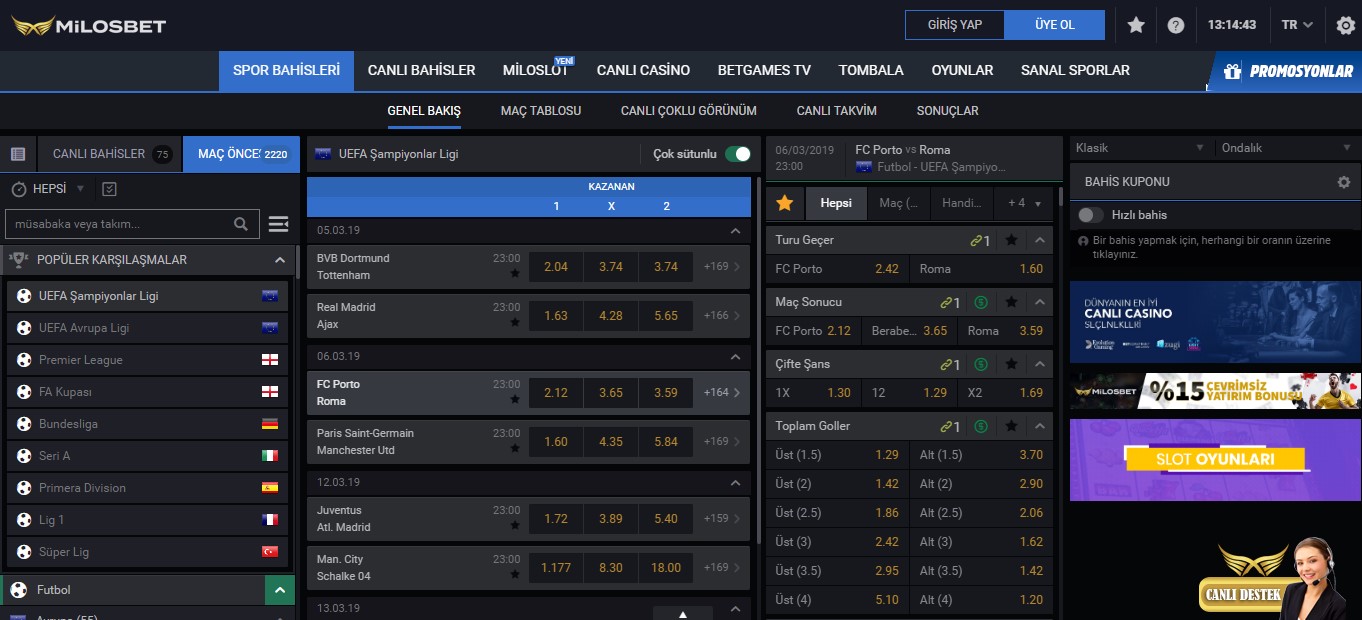Image resolution: width=1362 pixels, height=620 pixels.
Task: Open the HEPSİ time filter dropdown
Action: (x=48, y=189)
